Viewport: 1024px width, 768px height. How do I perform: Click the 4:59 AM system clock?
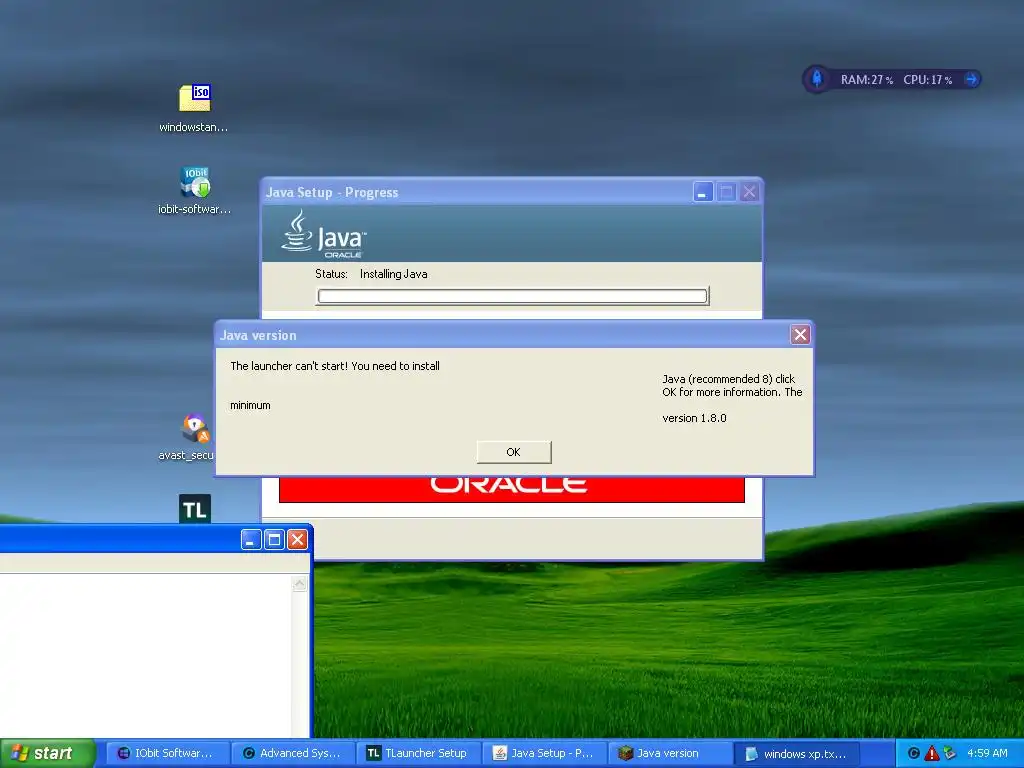click(x=987, y=753)
